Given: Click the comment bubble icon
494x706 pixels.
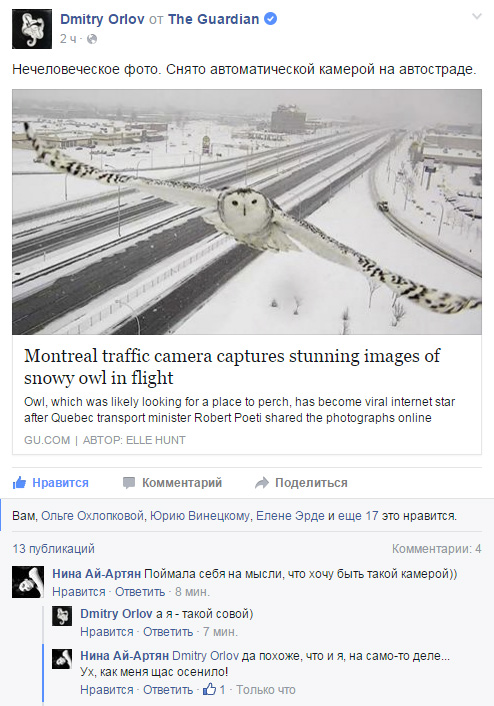Looking at the screenshot, I should point(129,483).
